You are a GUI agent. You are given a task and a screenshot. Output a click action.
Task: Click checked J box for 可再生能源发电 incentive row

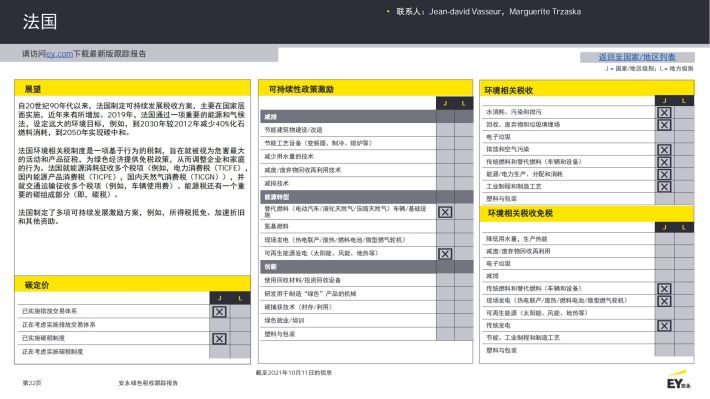(x=445, y=254)
